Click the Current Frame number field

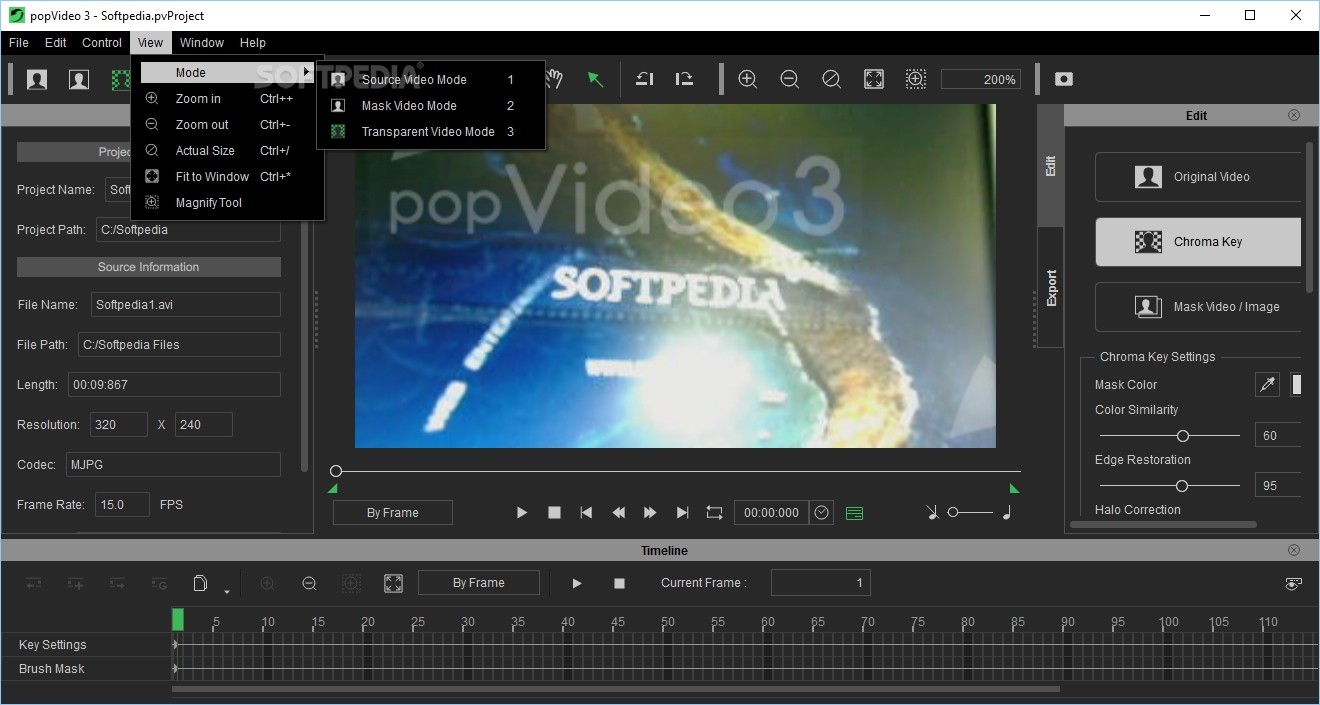pos(821,583)
